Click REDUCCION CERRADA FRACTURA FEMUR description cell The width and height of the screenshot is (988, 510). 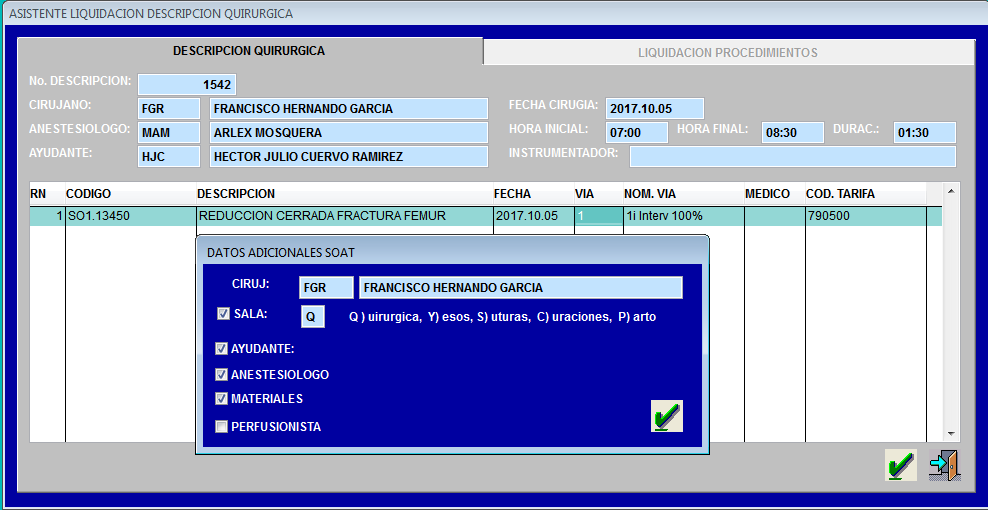[345, 216]
